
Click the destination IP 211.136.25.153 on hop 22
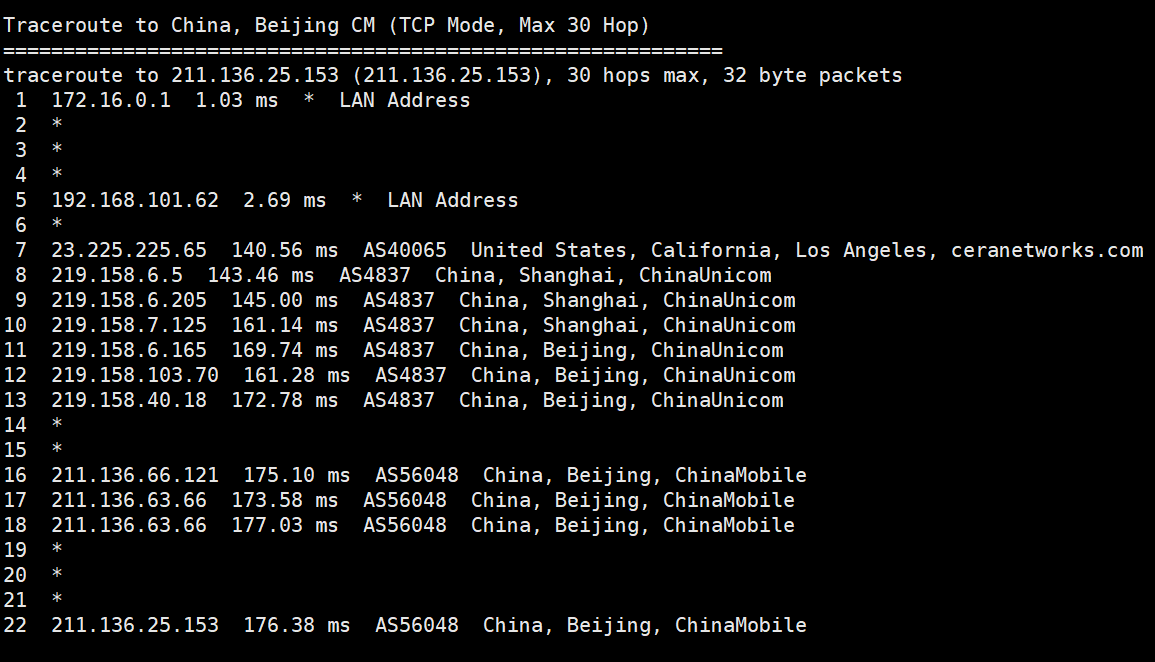coord(135,625)
